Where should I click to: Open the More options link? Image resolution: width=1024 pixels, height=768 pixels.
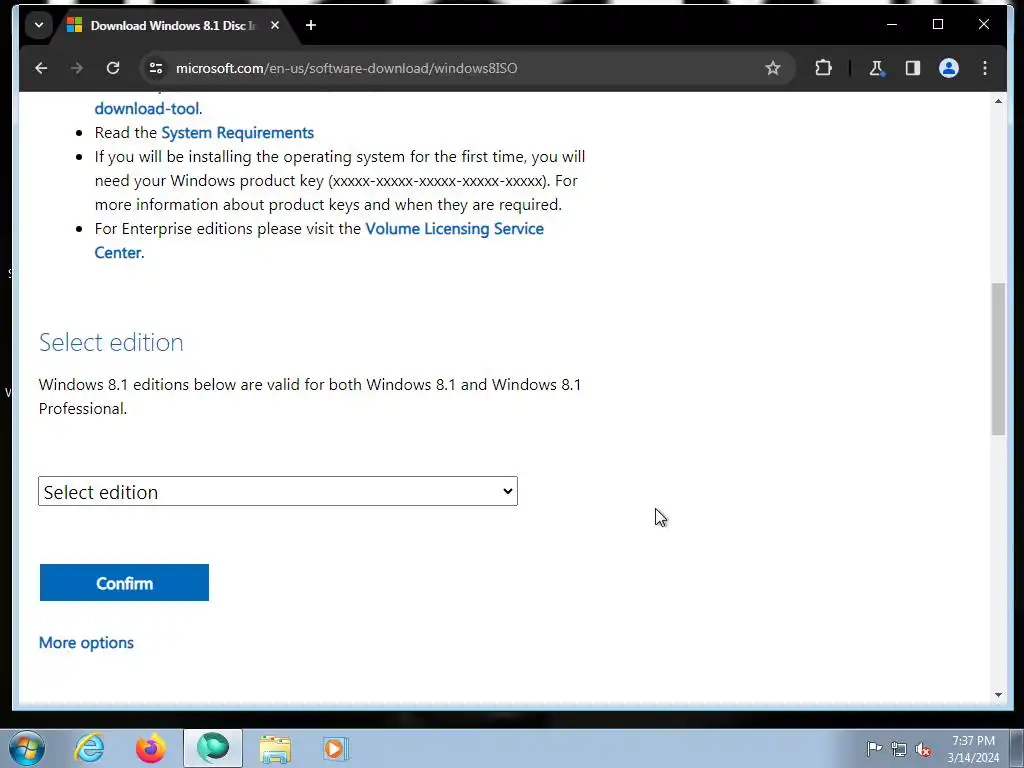point(86,643)
